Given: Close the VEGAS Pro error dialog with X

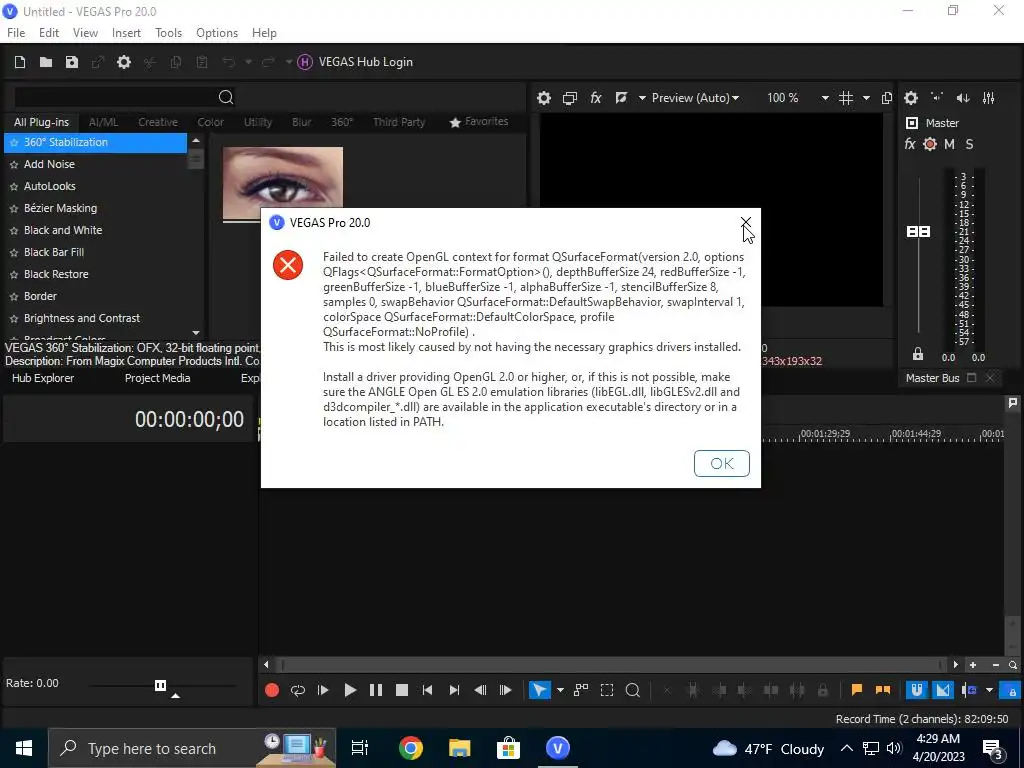Looking at the screenshot, I should (x=745, y=223).
